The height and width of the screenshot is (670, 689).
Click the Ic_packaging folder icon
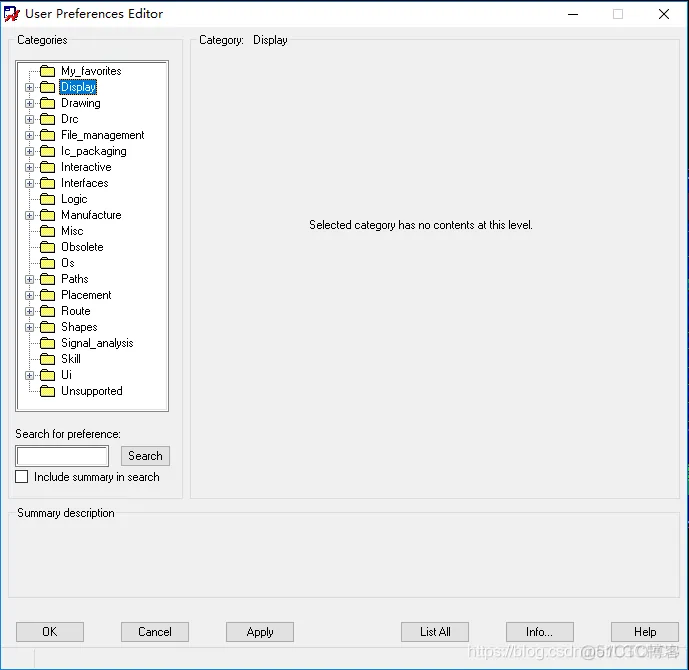[x=47, y=151]
